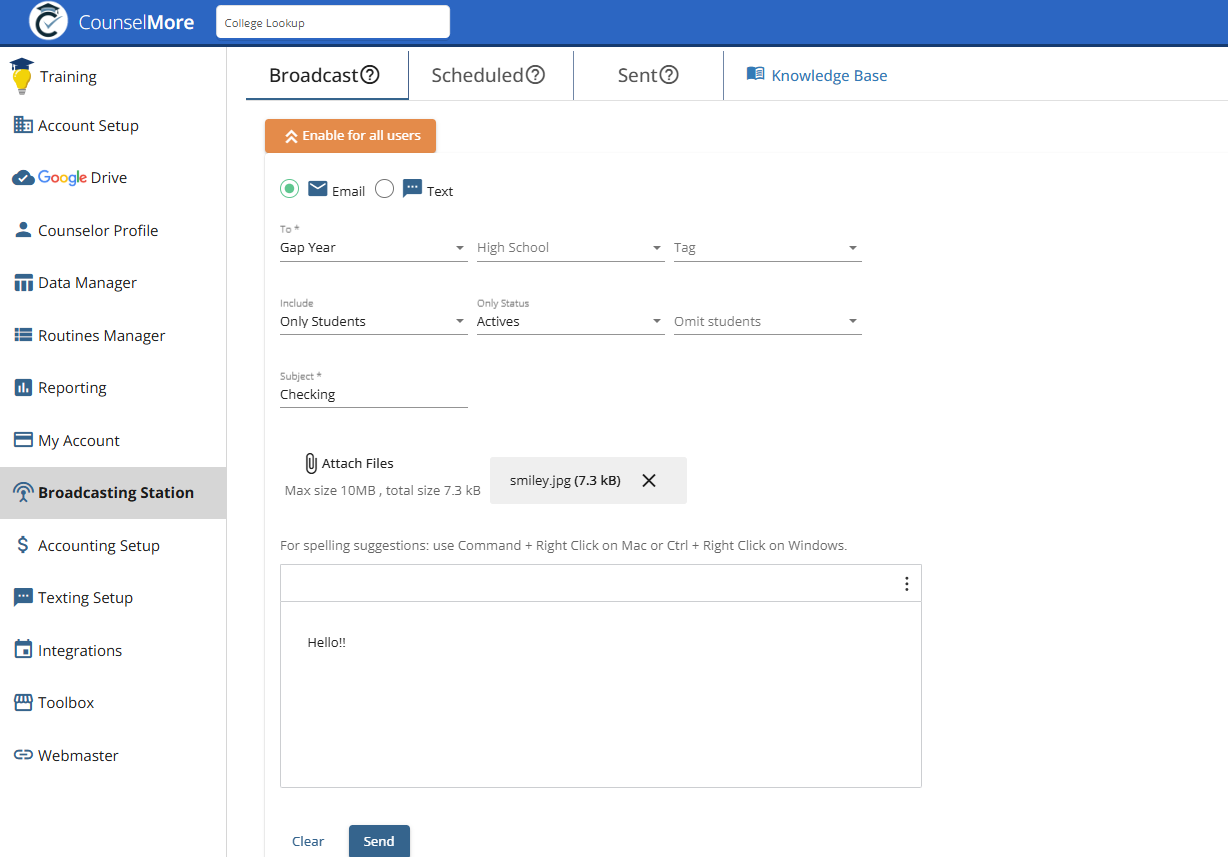Open the Include Only Students dropdown

[x=374, y=321]
